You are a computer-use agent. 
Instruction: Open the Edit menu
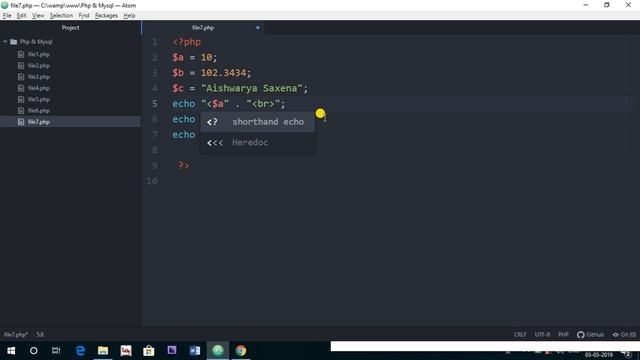point(21,16)
